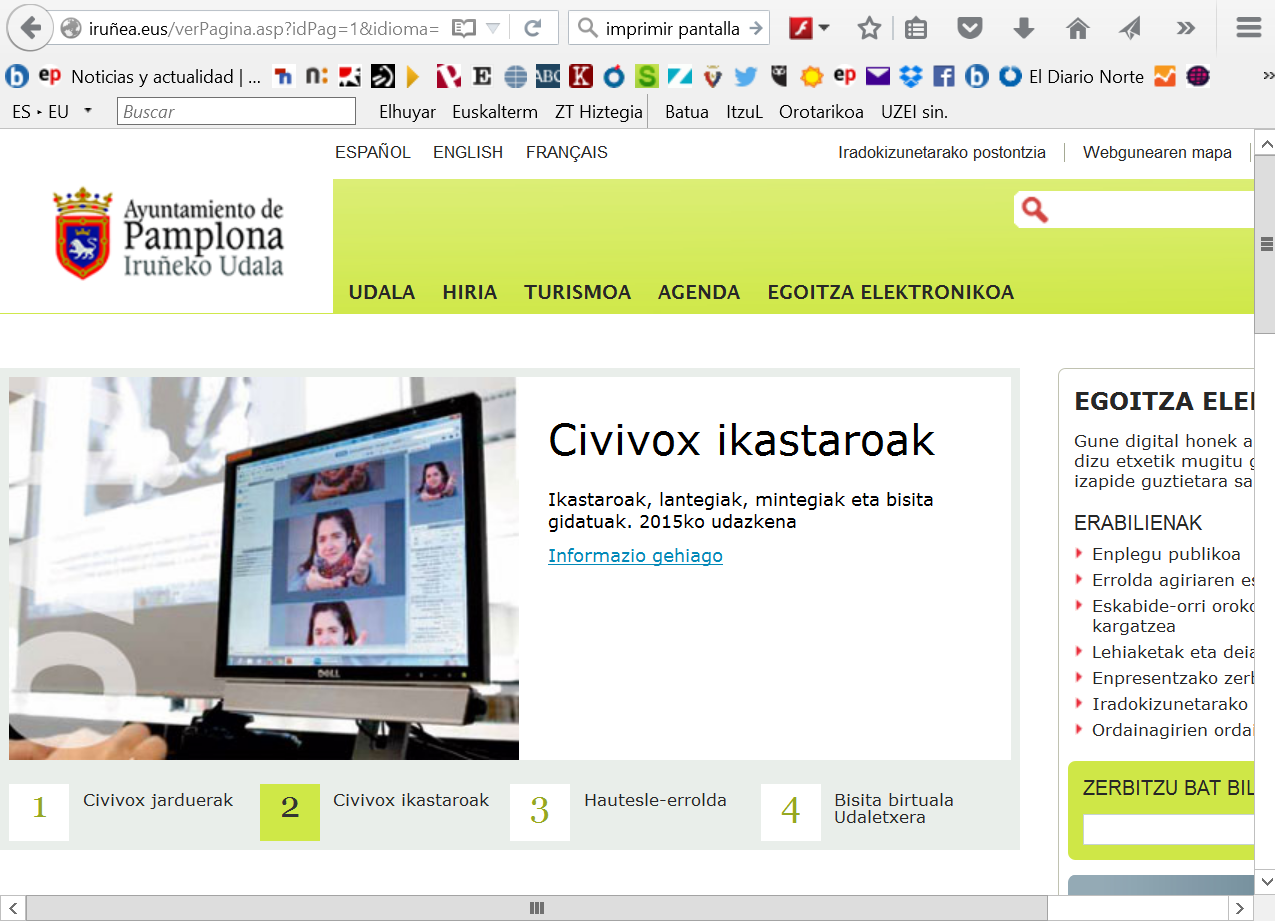Image resolution: width=1275 pixels, height=921 pixels.
Task: Click into the Buscar translation input field
Action: (236, 112)
